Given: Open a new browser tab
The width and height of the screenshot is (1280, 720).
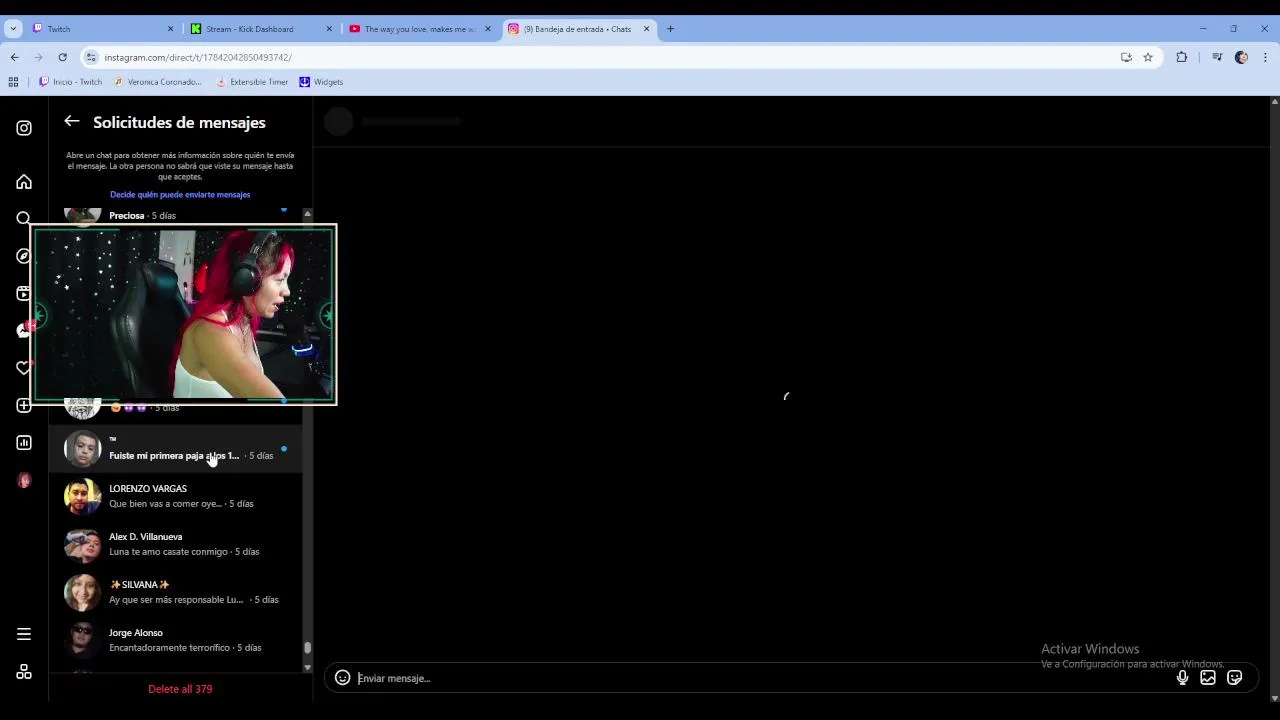Looking at the screenshot, I should pos(670,29).
